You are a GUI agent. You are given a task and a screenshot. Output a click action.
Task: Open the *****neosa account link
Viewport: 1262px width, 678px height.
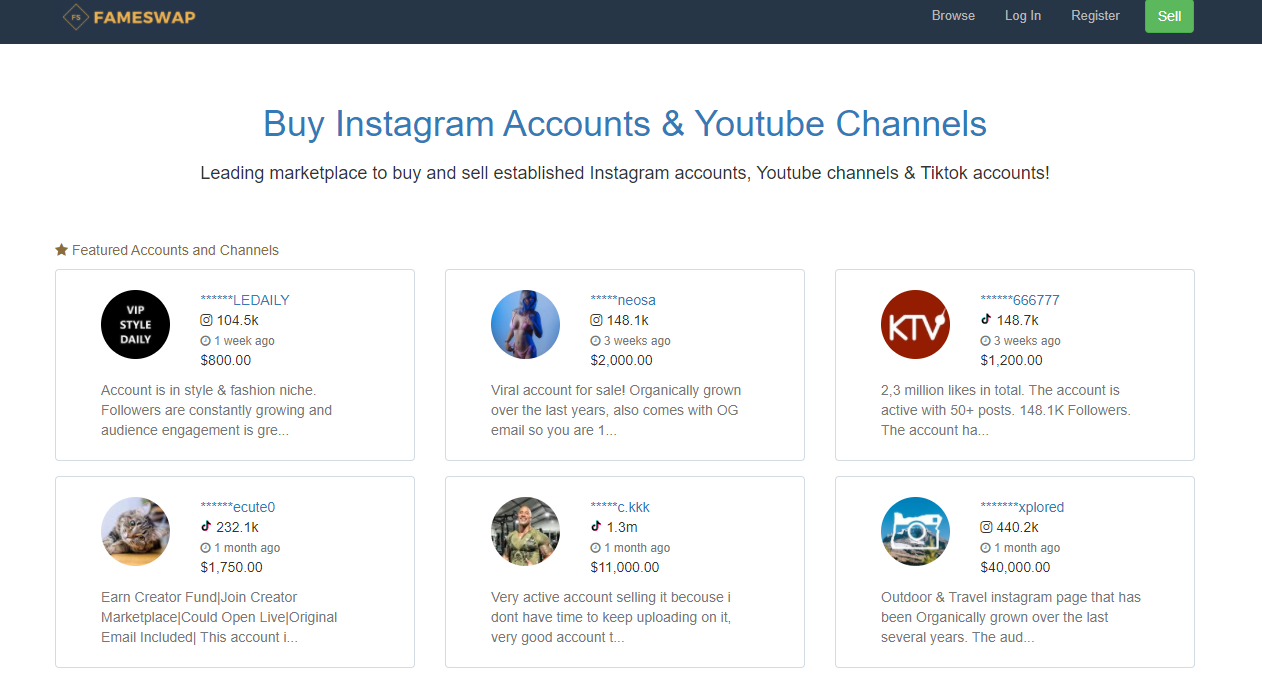point(623,300)
